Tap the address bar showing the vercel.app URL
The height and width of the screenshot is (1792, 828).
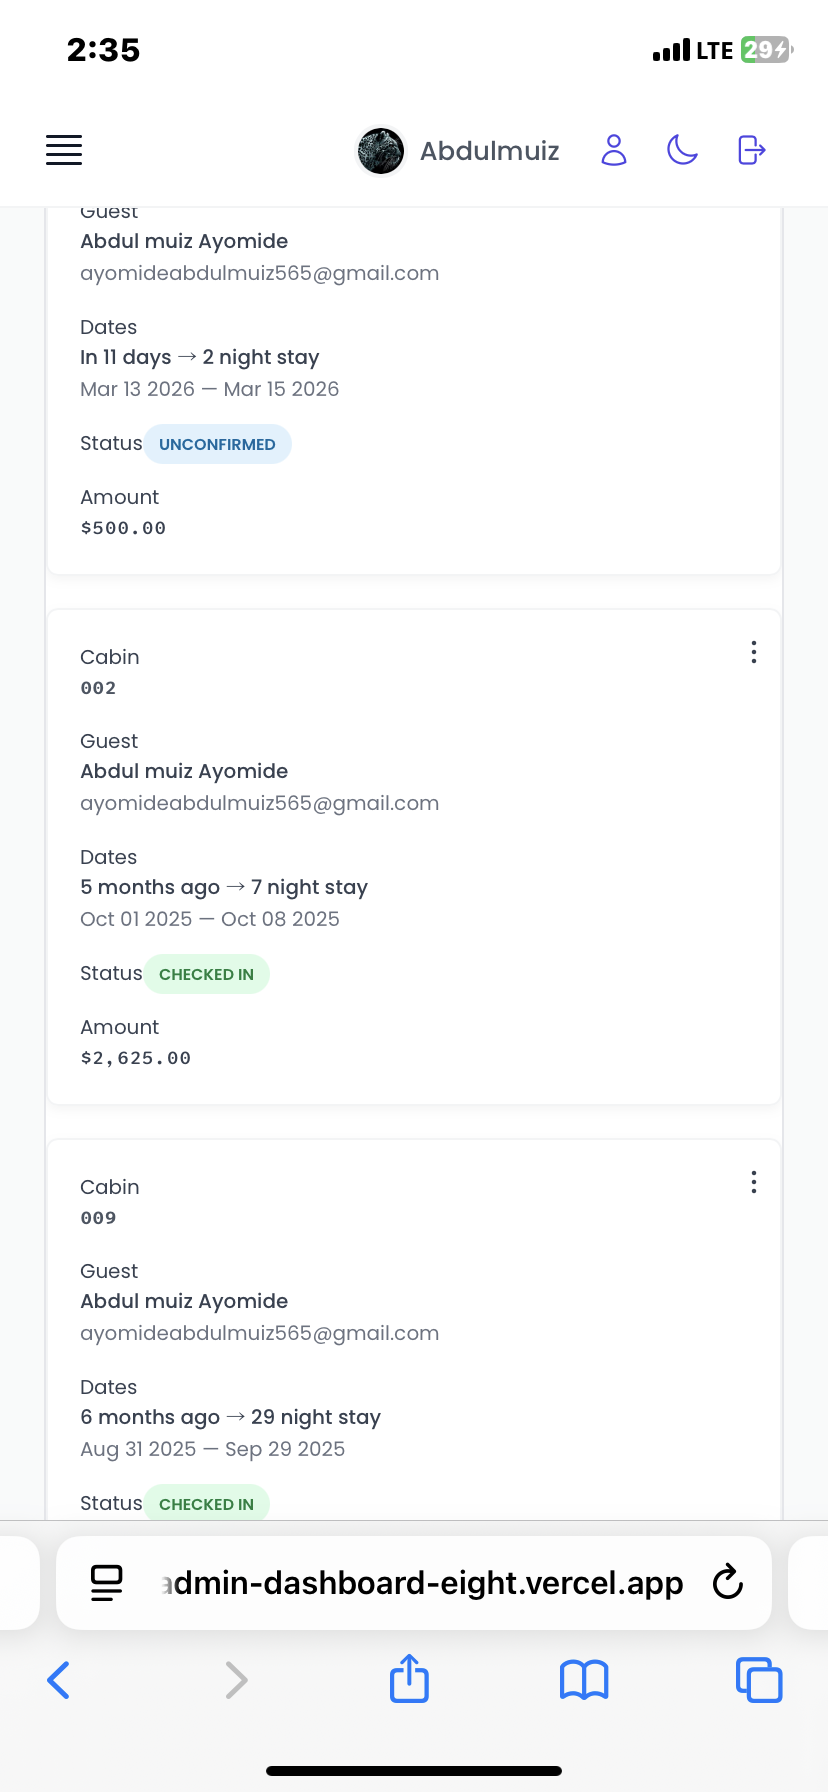tap(420, 1582)
